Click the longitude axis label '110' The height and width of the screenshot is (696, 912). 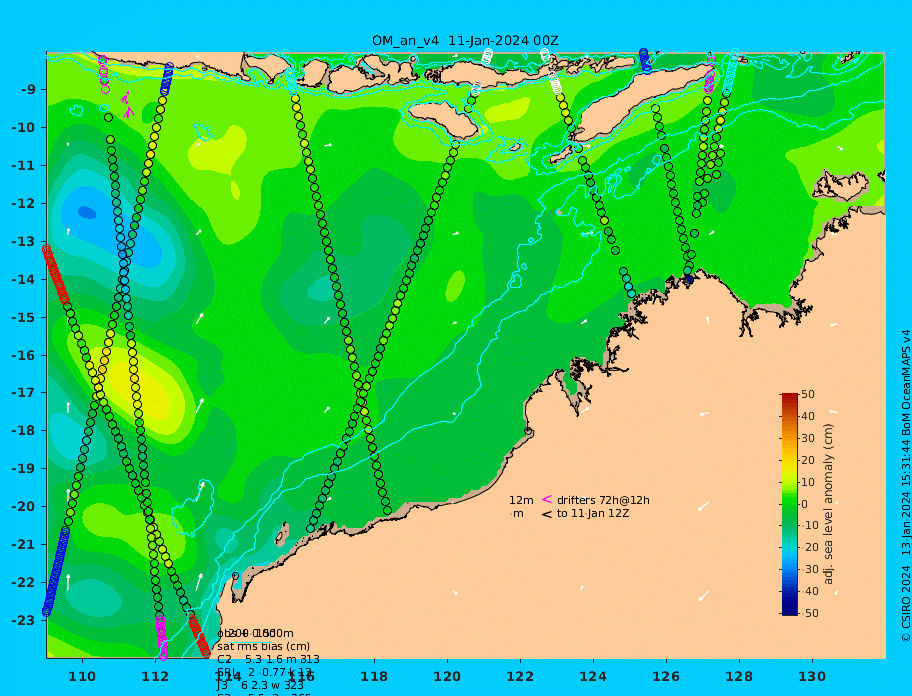(x=82, y=676)
